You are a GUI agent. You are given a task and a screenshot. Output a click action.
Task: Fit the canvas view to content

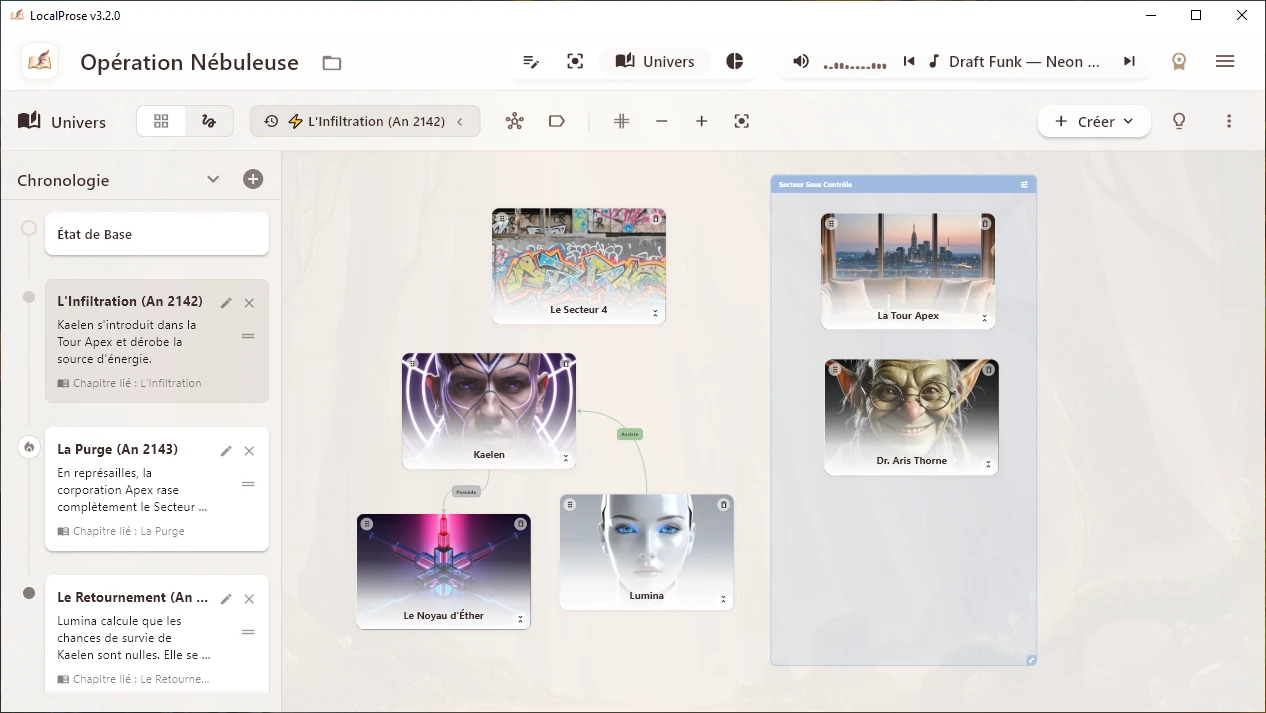[x=741, y=121]
